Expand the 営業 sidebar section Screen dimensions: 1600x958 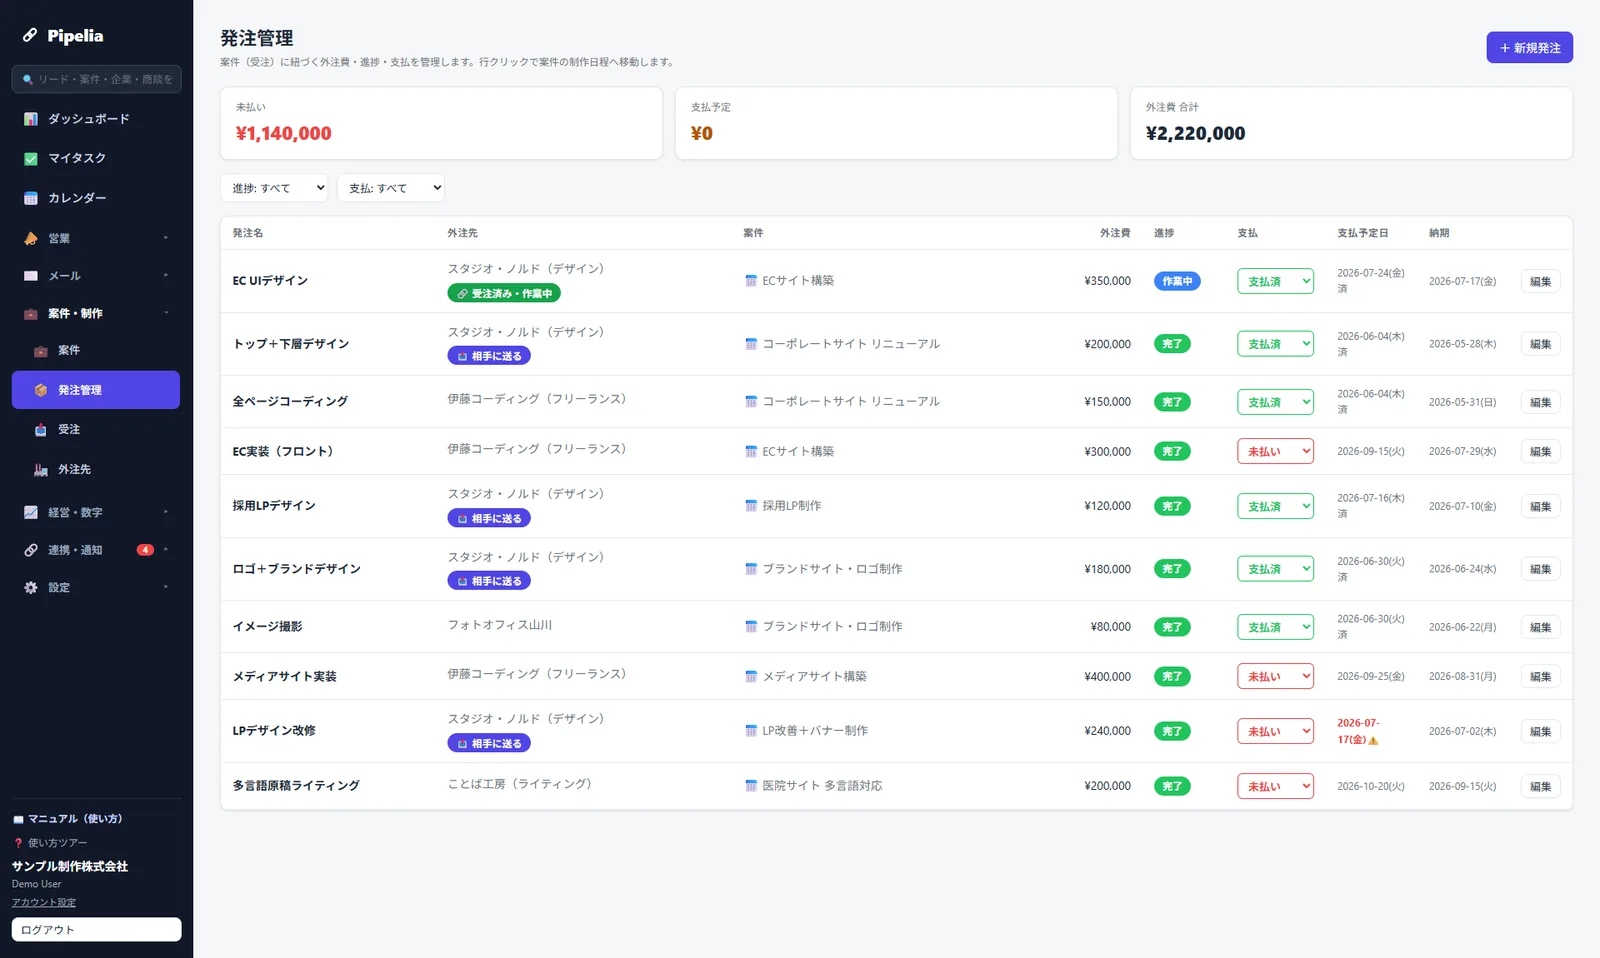[96, 238]
